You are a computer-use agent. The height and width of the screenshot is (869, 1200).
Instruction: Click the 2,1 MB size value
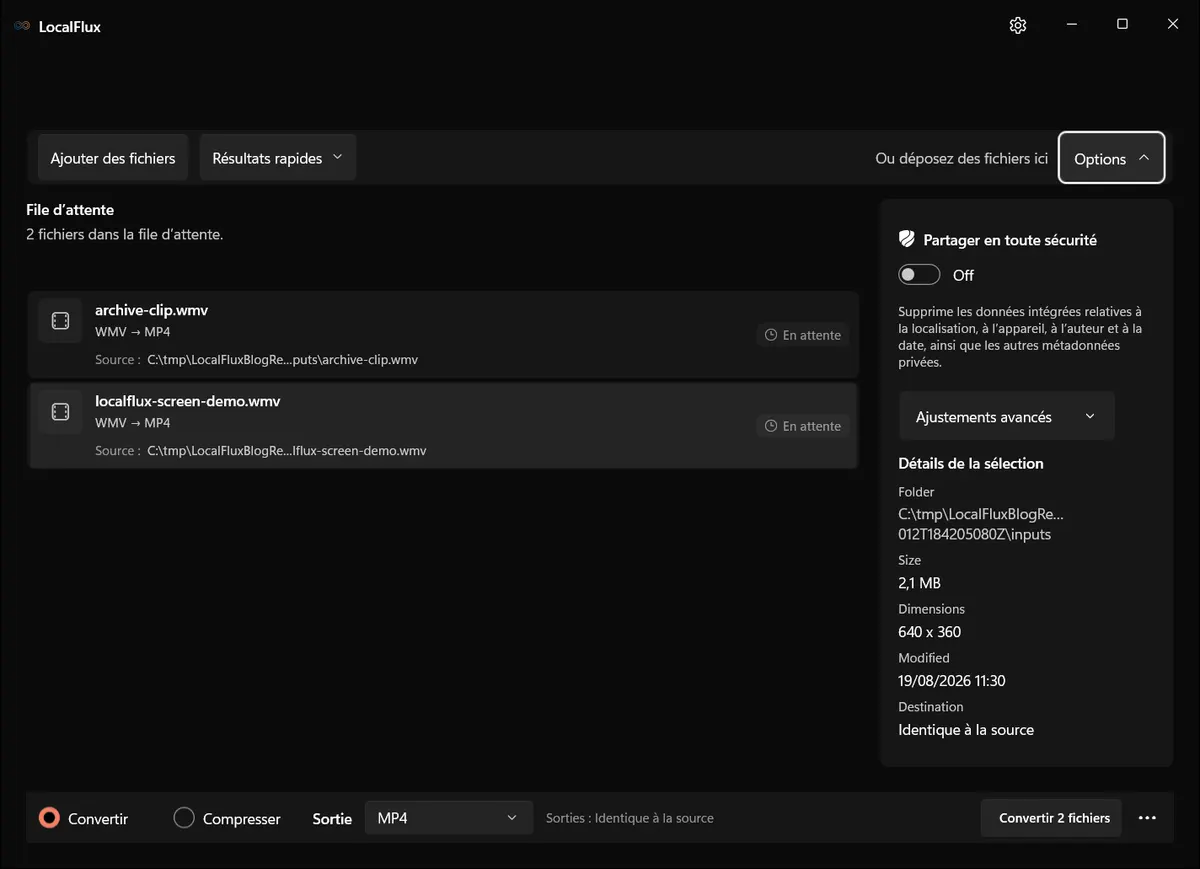(920, 583)
